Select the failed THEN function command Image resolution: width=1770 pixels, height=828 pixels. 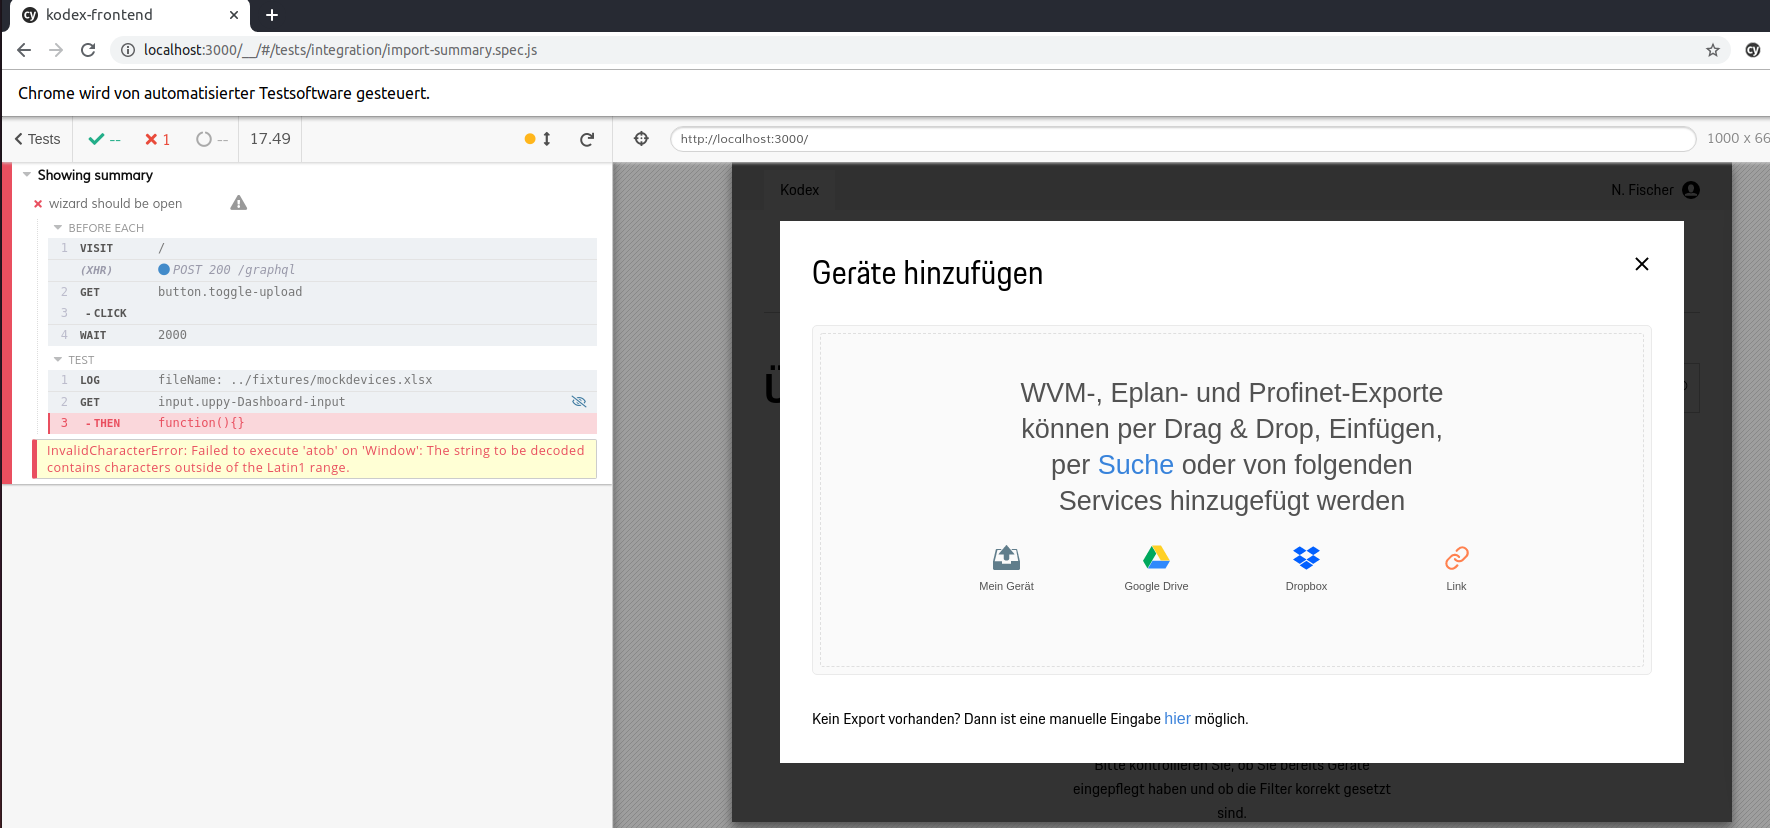(x=322, y=423)
